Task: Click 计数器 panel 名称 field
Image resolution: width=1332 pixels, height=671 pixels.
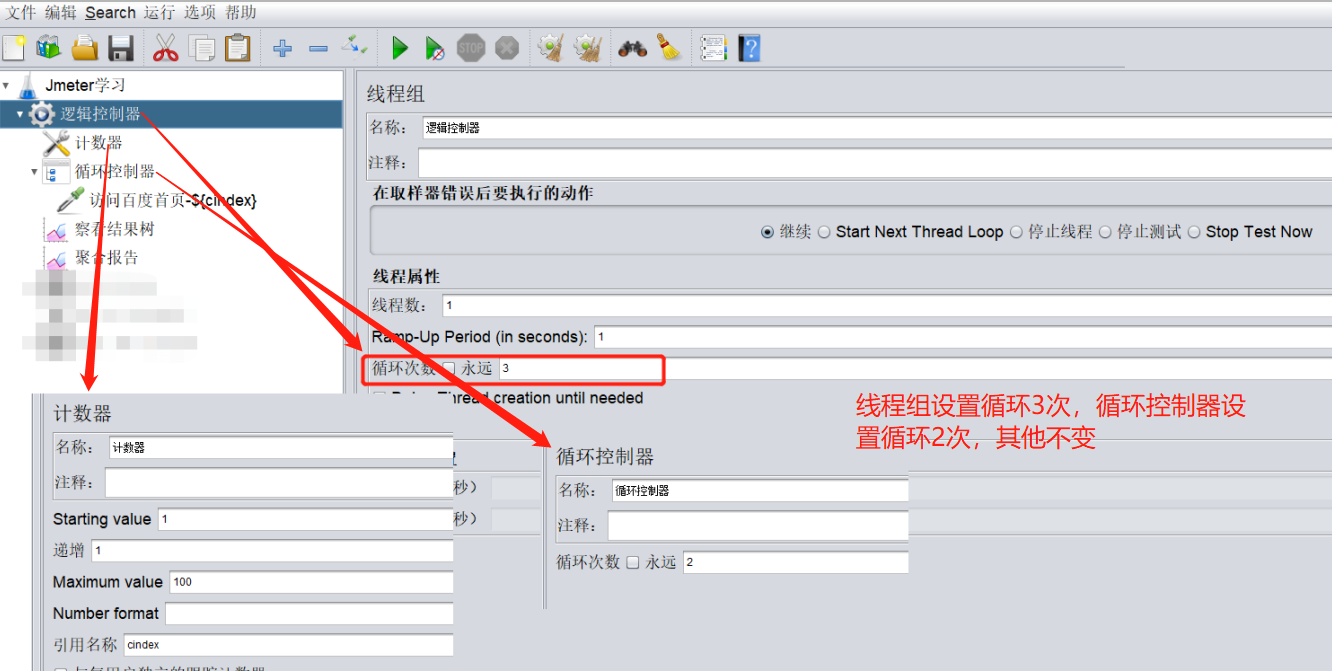Action: coord(280,447)
